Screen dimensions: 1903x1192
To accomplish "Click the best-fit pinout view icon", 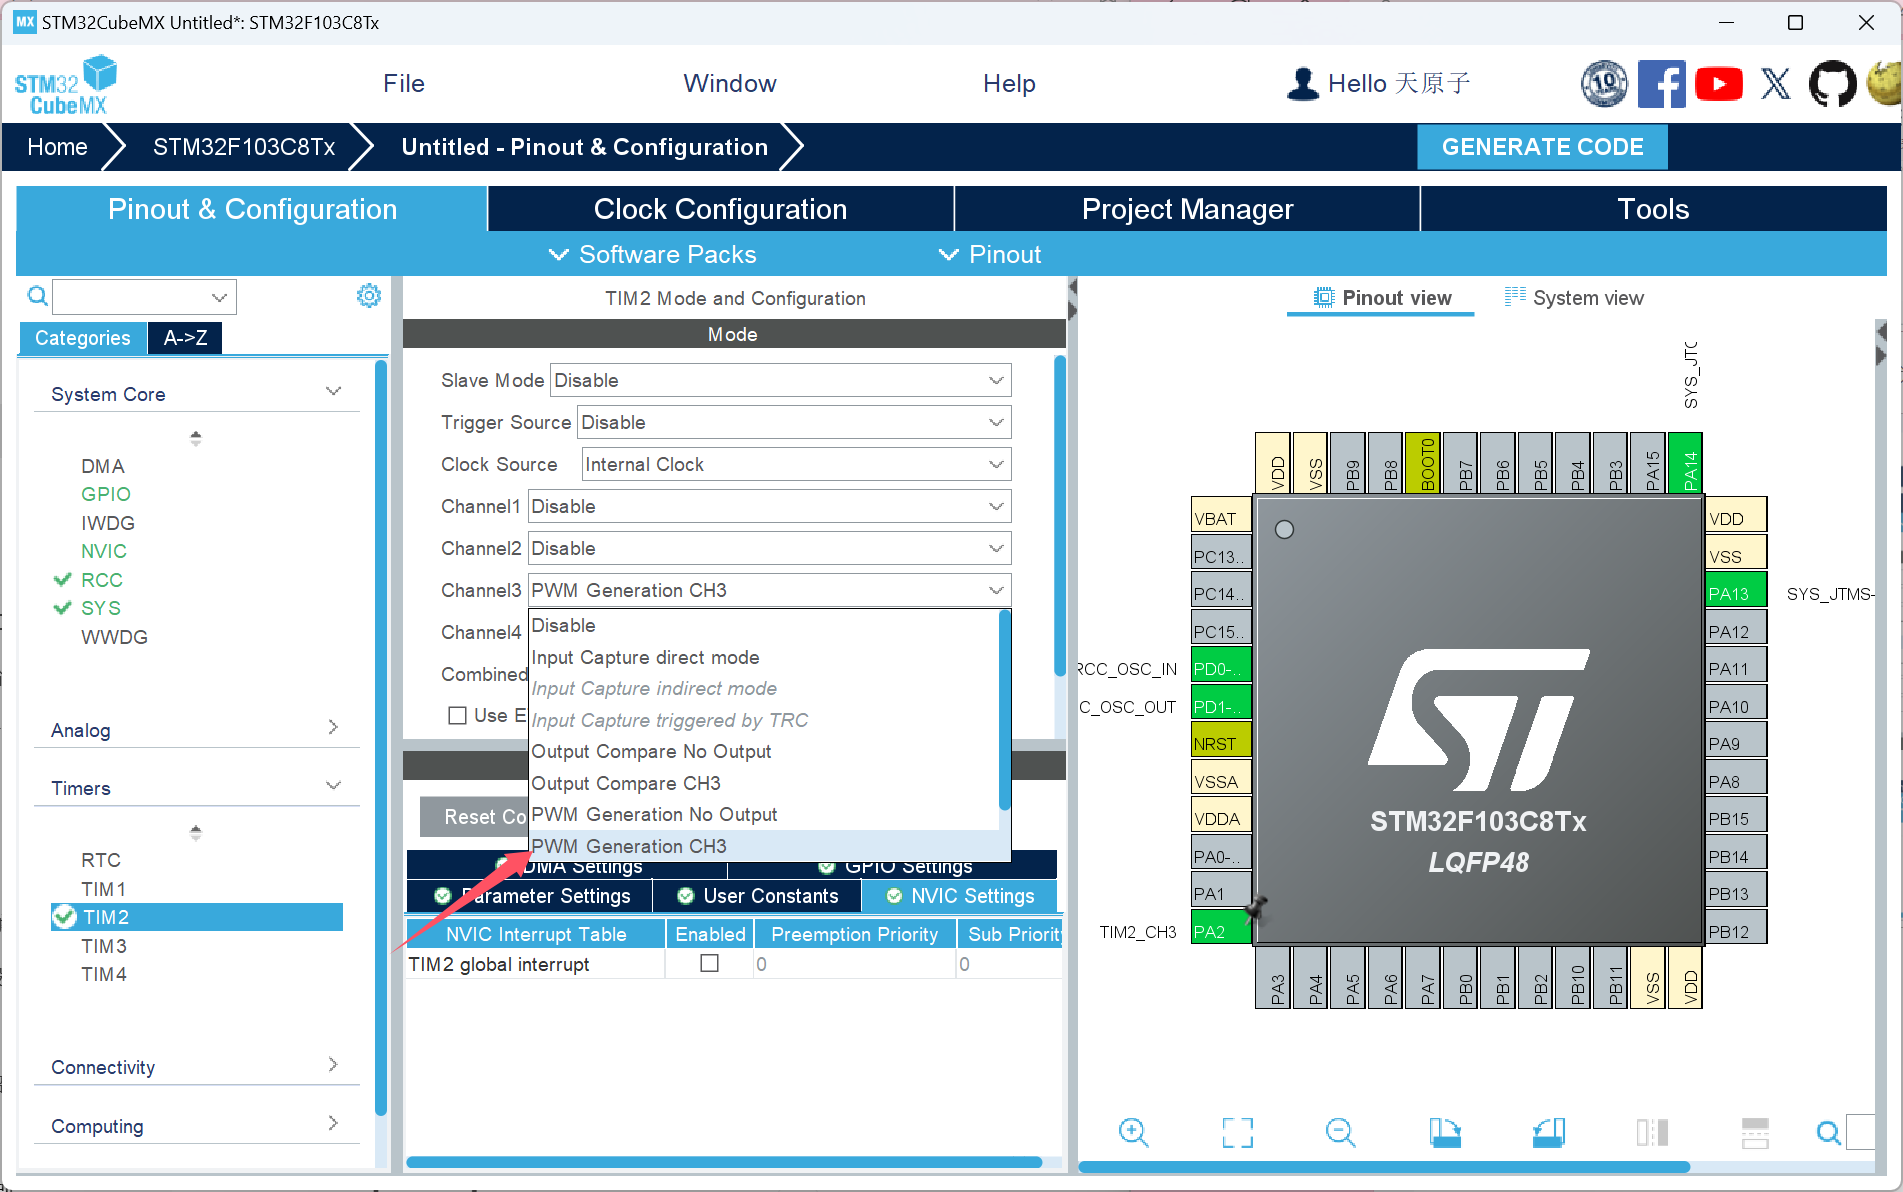I will (1237, 1133).
